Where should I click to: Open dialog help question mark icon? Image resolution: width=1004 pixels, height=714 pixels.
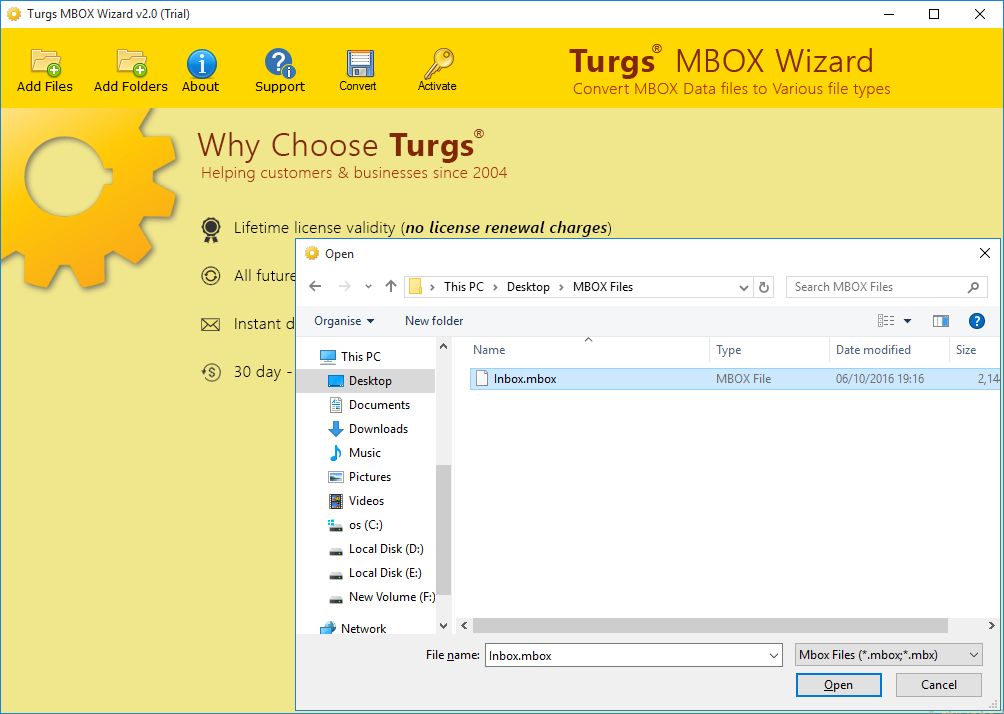[x=976, y=321]
